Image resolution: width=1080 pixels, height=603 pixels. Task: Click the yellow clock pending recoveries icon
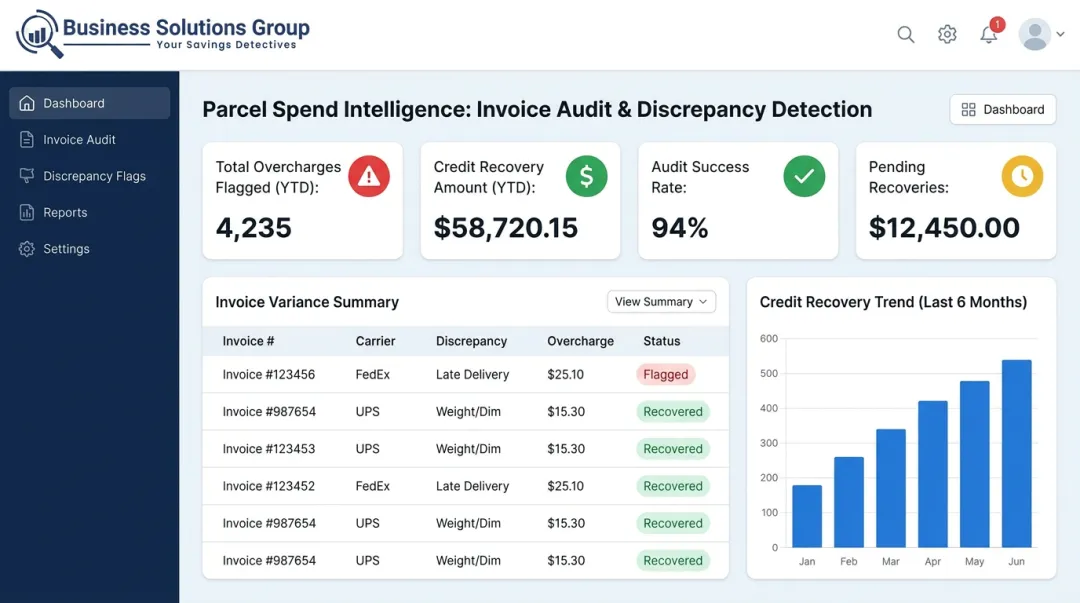click(1022, 176)
